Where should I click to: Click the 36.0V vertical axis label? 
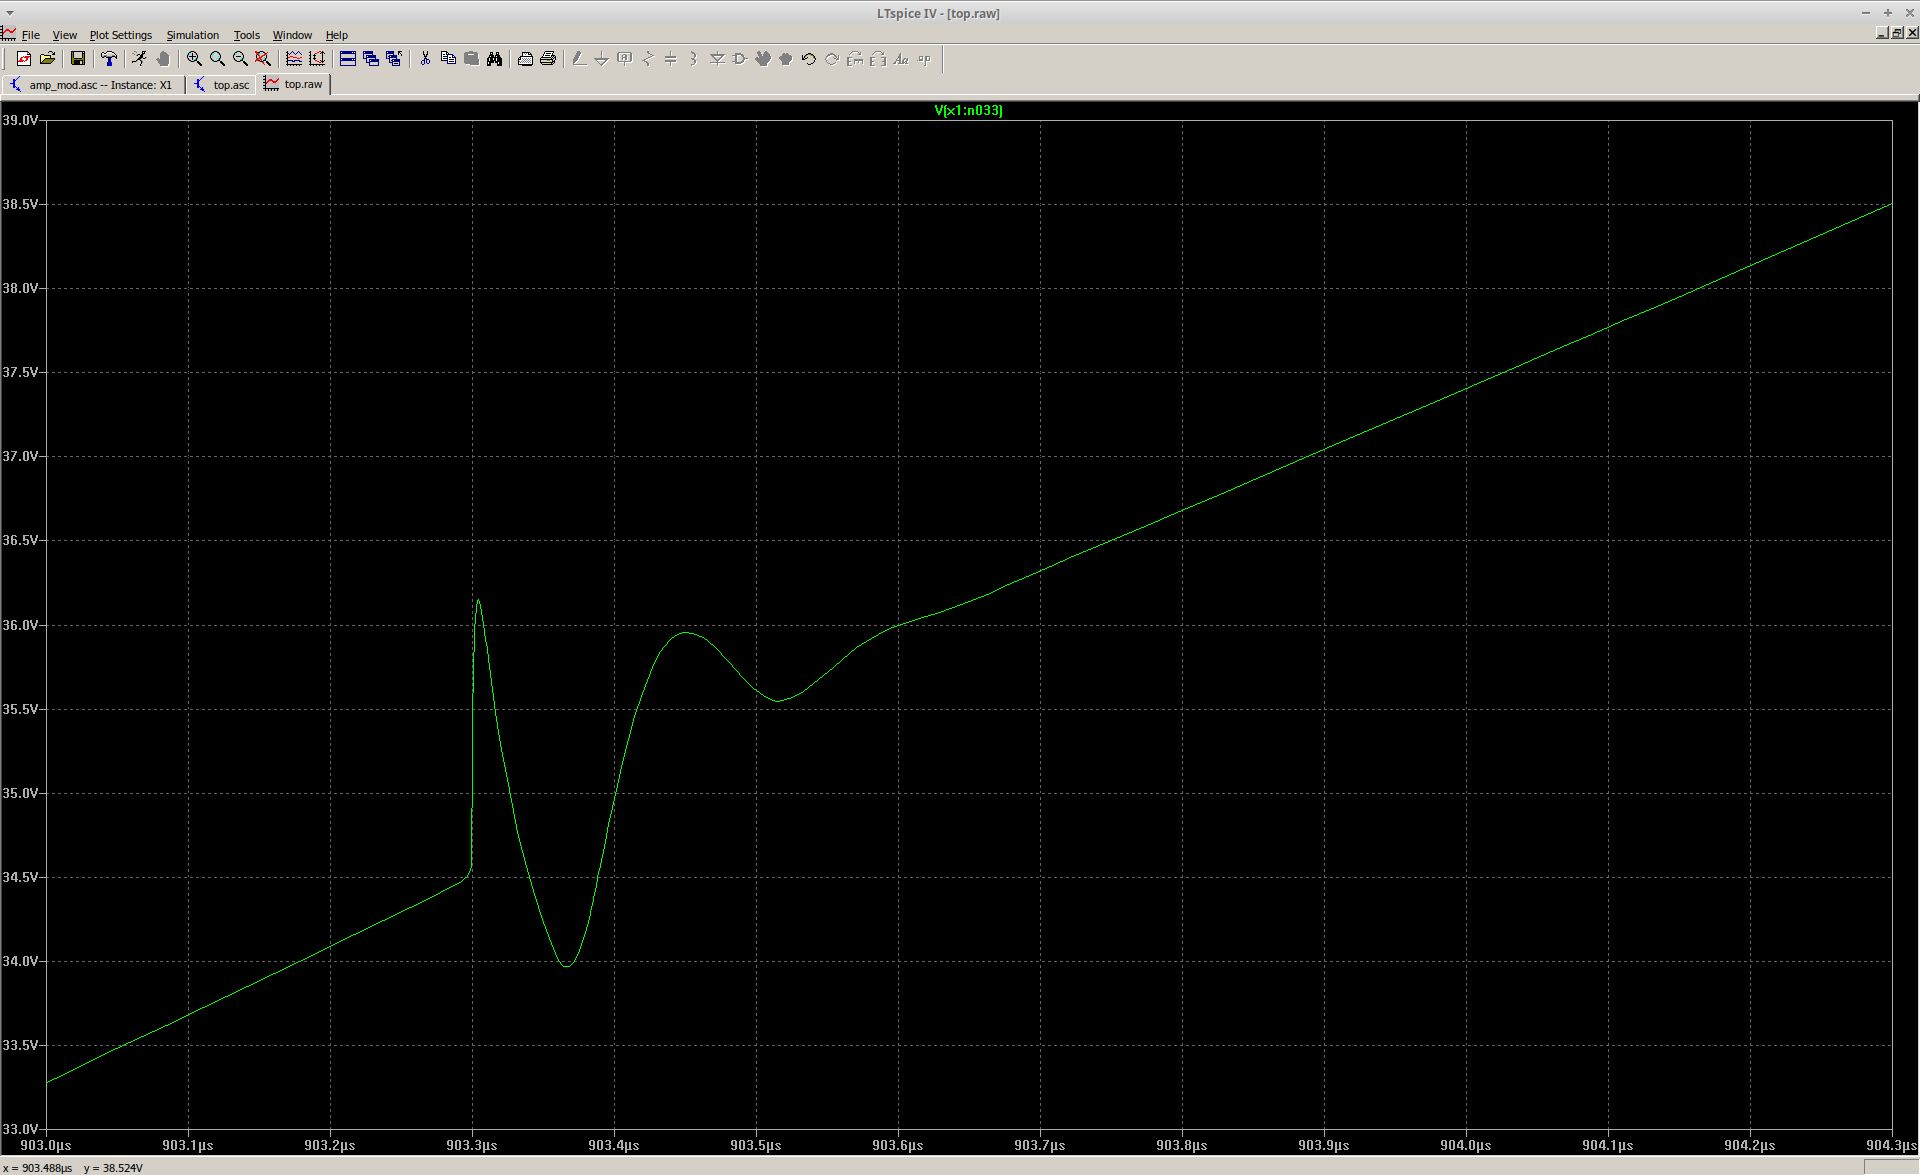point(20,625)
